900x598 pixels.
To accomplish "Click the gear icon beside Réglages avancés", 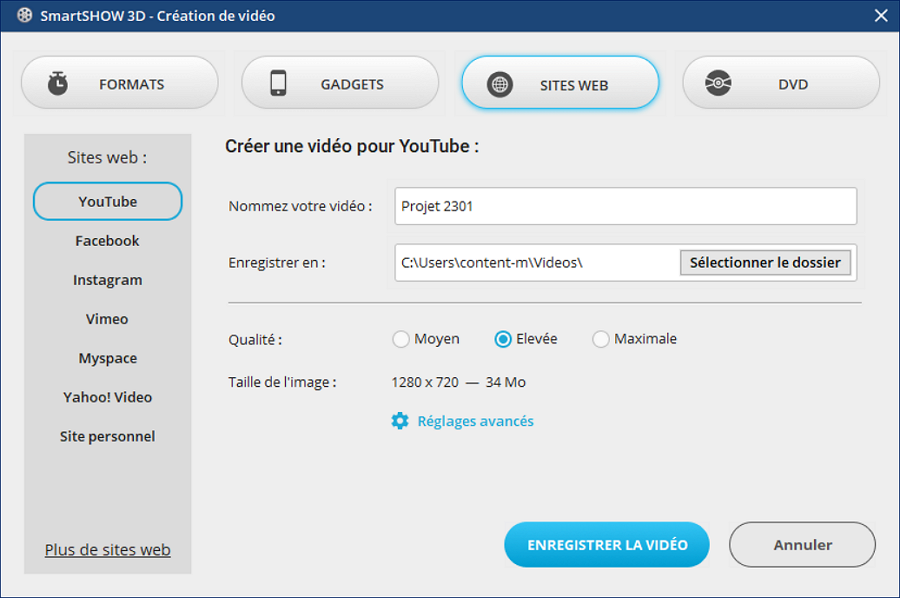I will tap(400, 421).
